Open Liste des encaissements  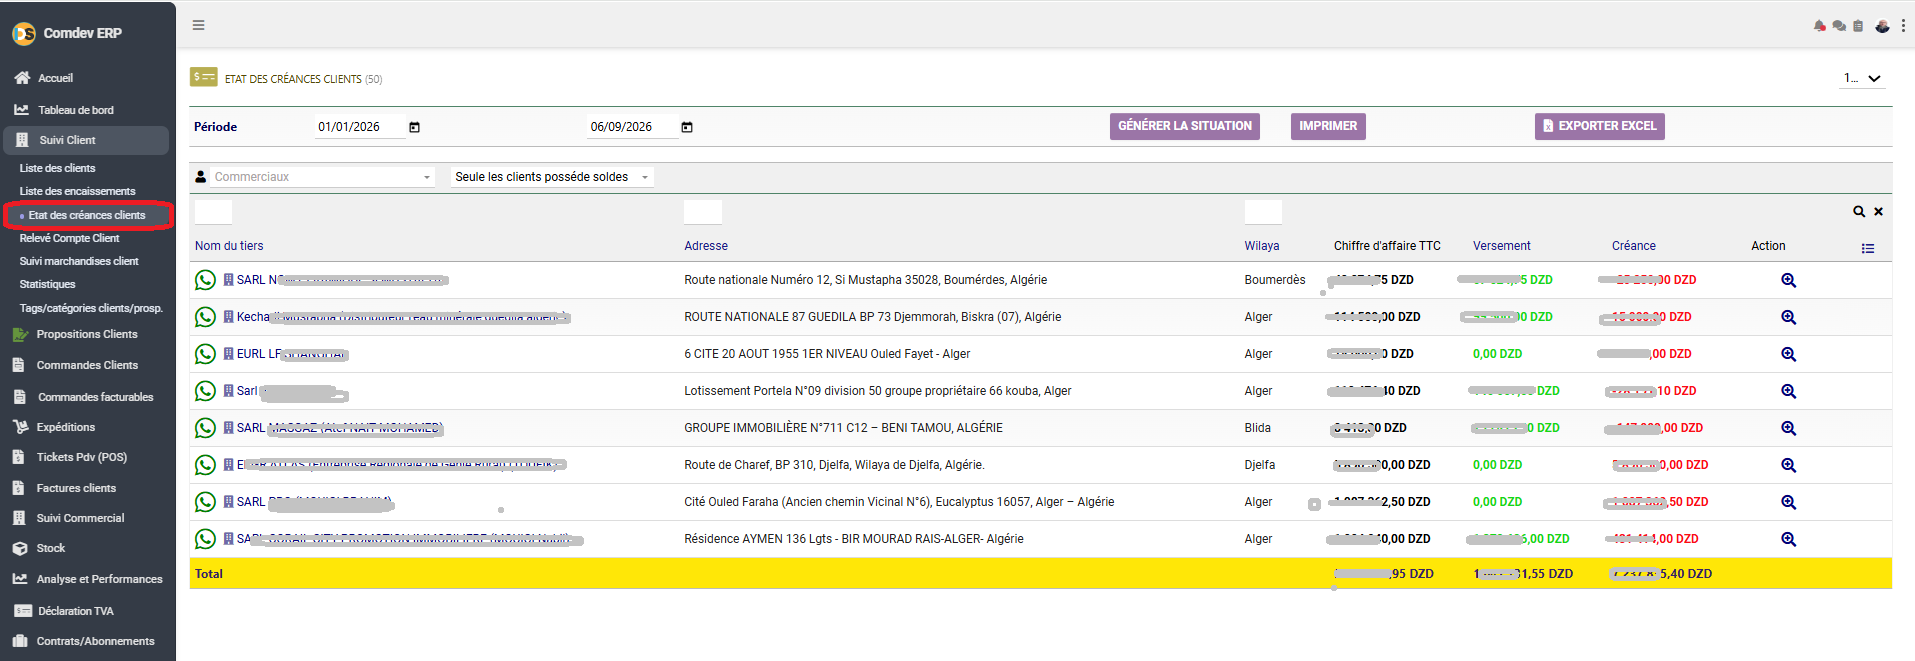(77, 191)
